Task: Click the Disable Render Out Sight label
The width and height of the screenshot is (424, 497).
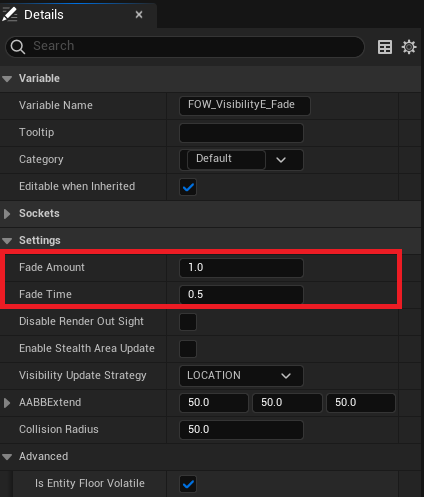Action: [x=81, y=321]
